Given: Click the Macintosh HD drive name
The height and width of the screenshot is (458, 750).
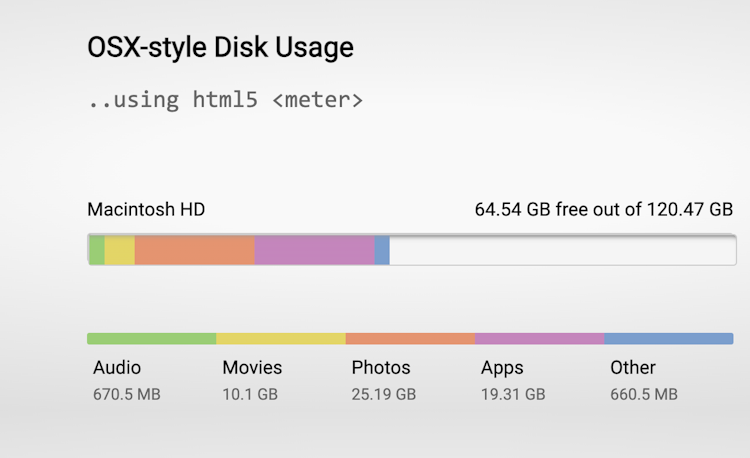Looking at the screenshot, I should (146, 209).
